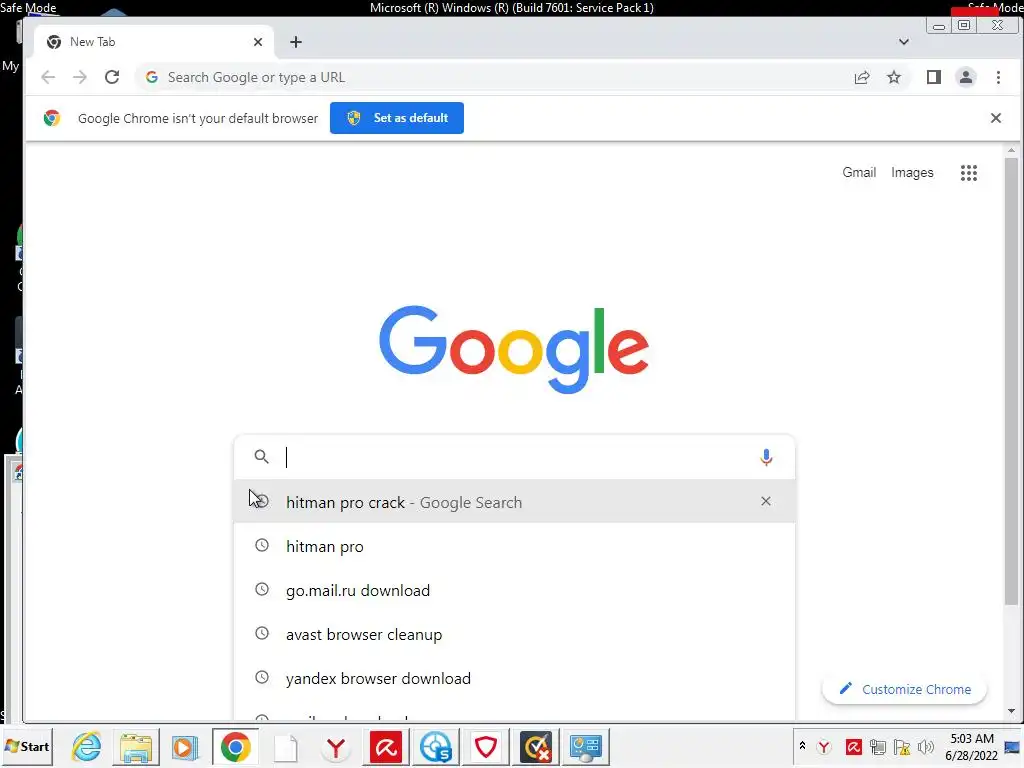The height and width of the screenshot is (768, 1024).
Task: Click the page vertical scrollbar
Action: pyautogui.click(x=1011, y=382)
